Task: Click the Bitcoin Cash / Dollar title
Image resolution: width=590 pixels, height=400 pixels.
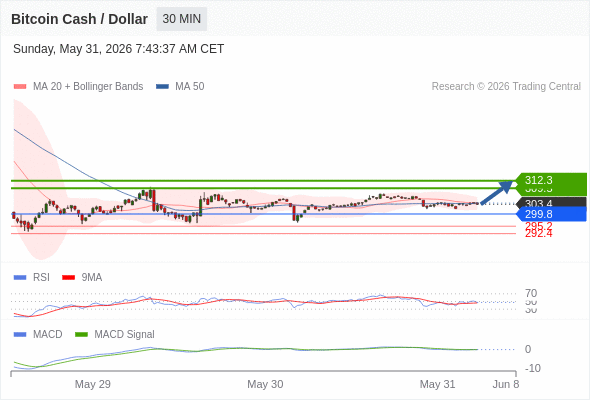Action: 79,19
